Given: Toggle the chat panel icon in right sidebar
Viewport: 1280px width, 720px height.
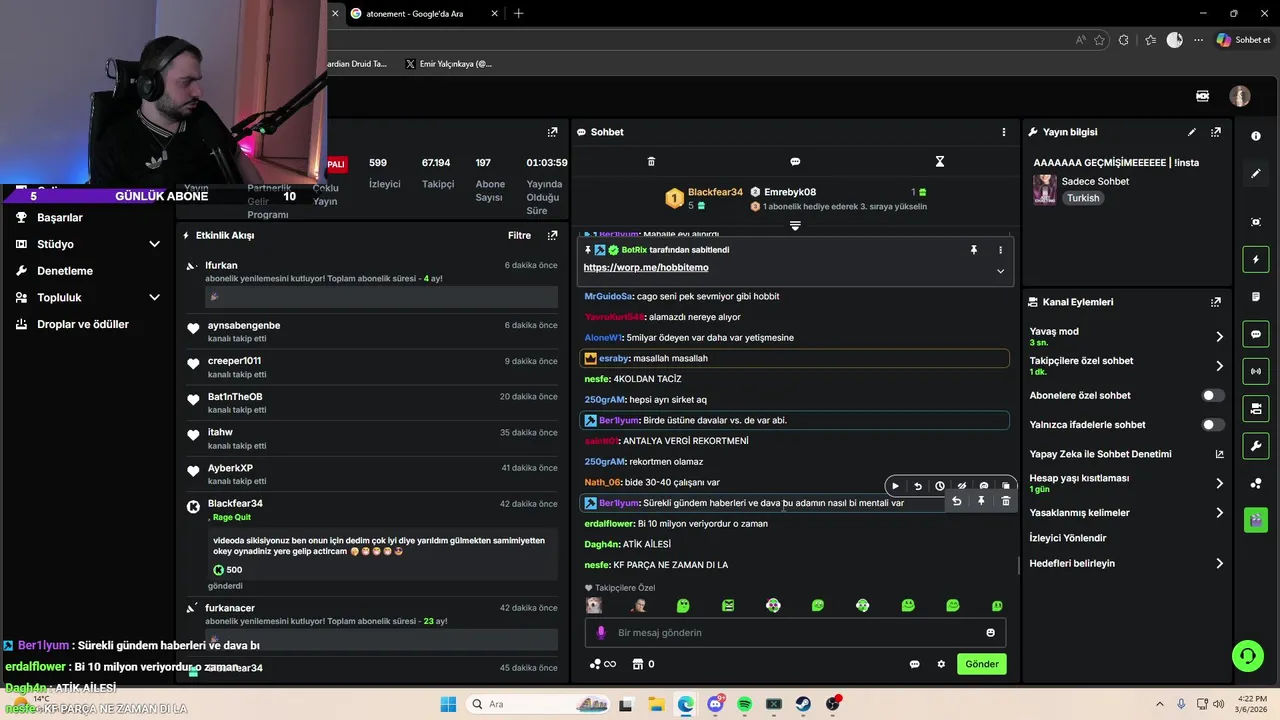Looking at the screenshot, I should point(1256,334).
